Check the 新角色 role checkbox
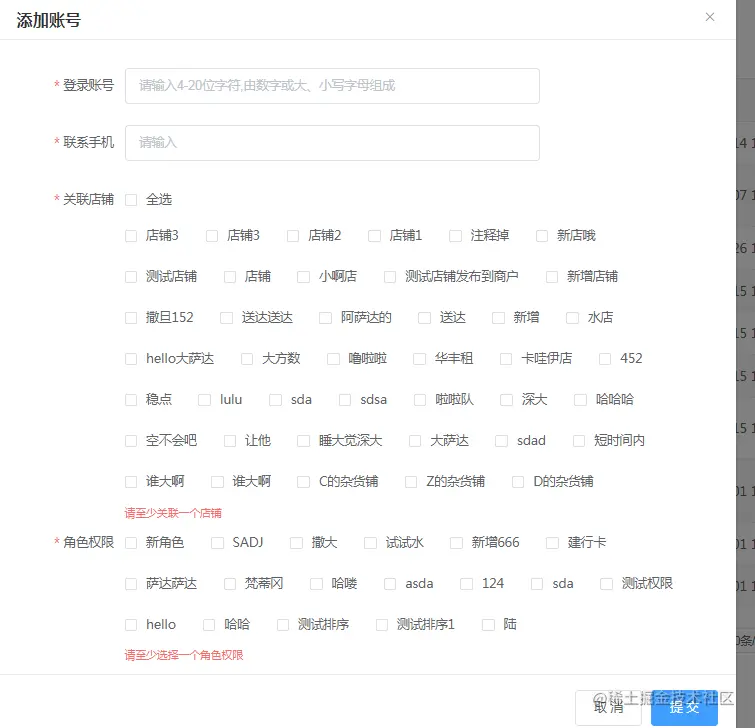 pyautogui.click(x=131, y=543)
